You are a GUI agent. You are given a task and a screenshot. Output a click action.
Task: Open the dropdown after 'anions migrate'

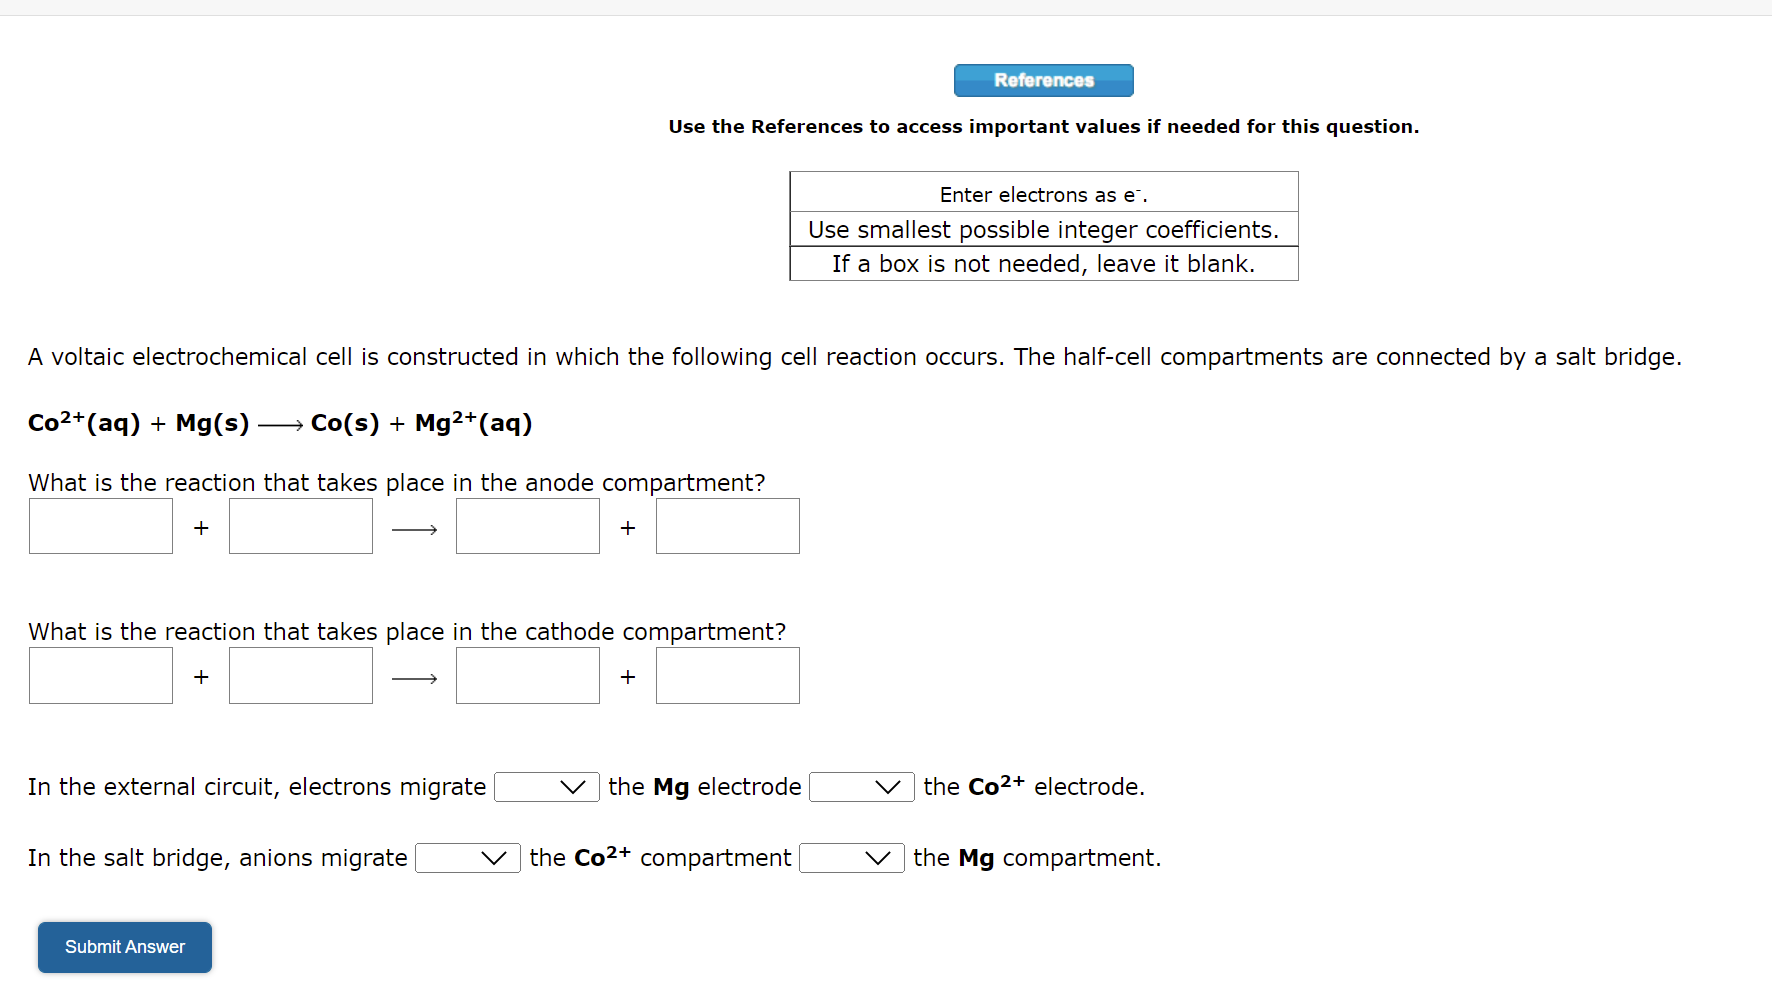467,858
